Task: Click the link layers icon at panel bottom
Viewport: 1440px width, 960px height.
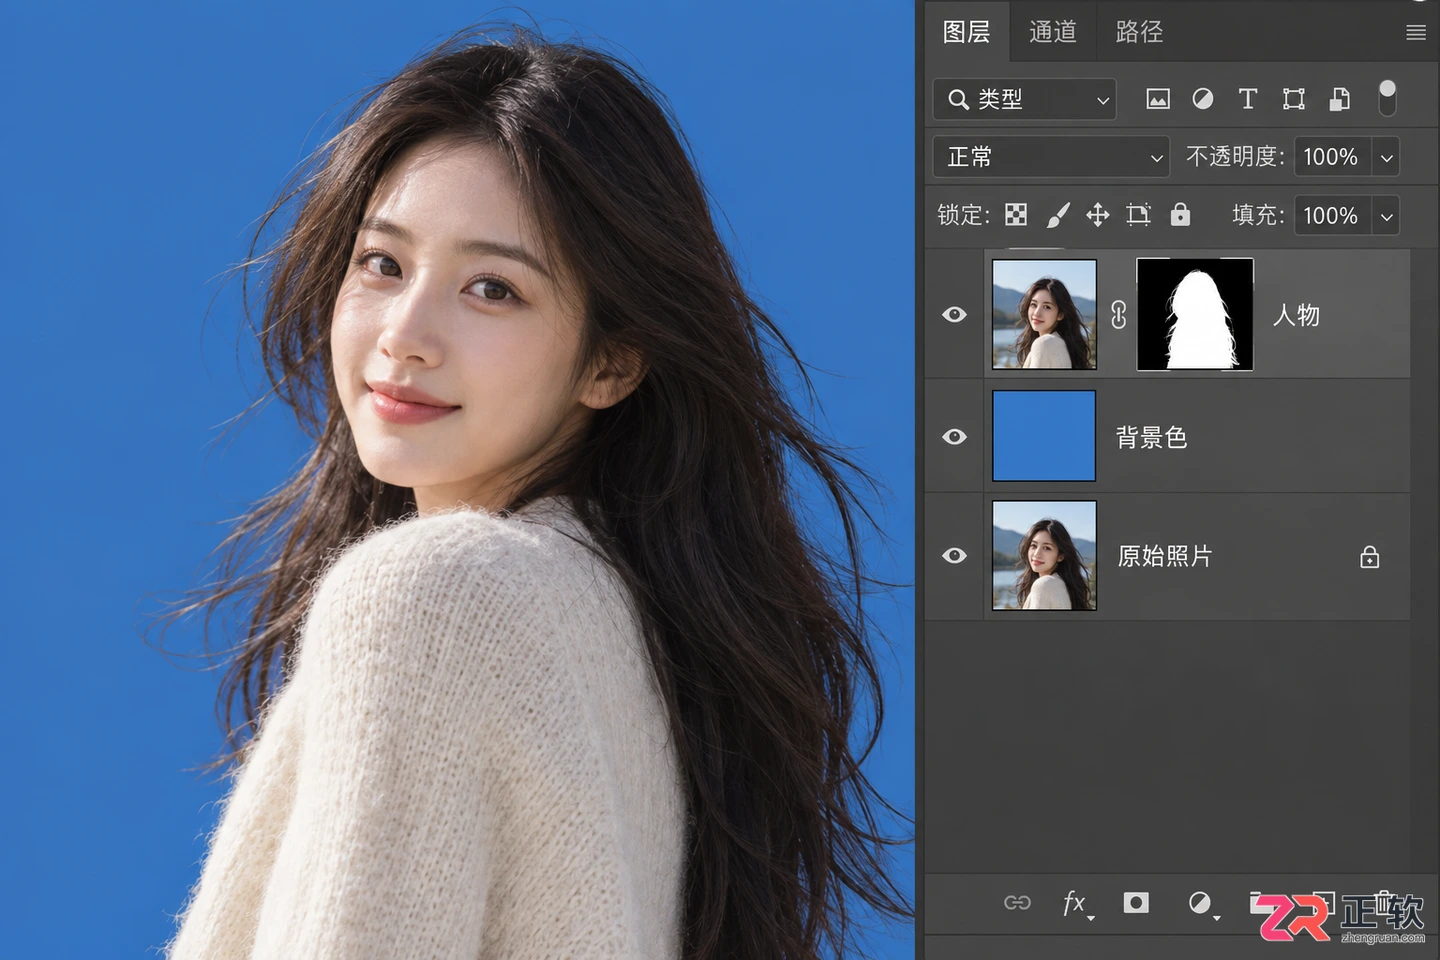Action: [1017, 903]
